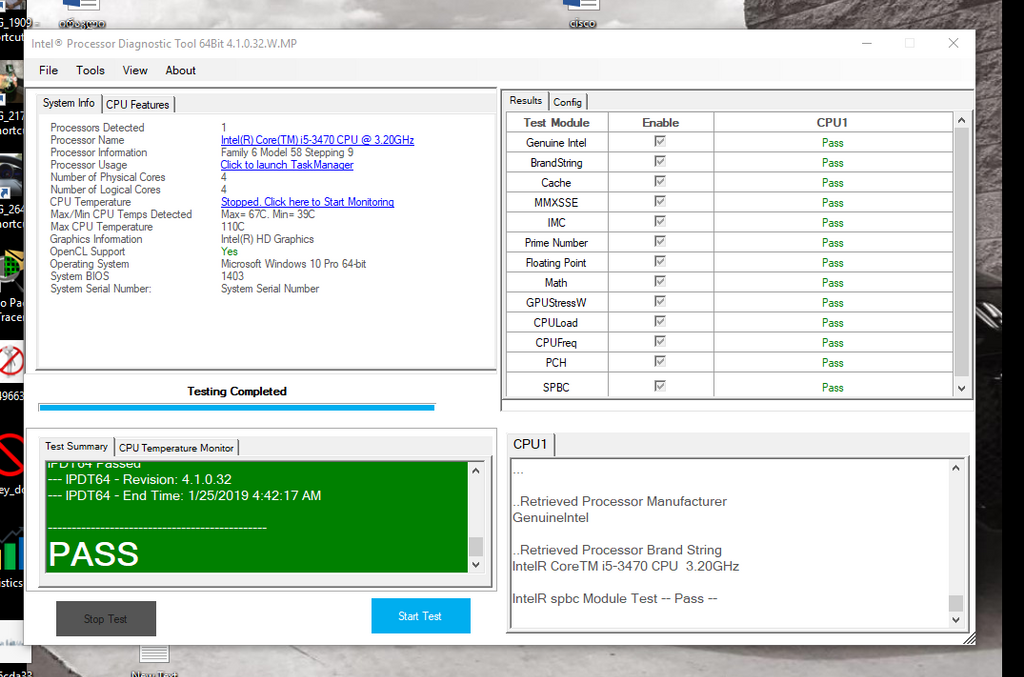The width and height of the screenshot is (1024, 677).
Task: Open the CPU Temperature Monitor tab
Action: coord(176,448)
